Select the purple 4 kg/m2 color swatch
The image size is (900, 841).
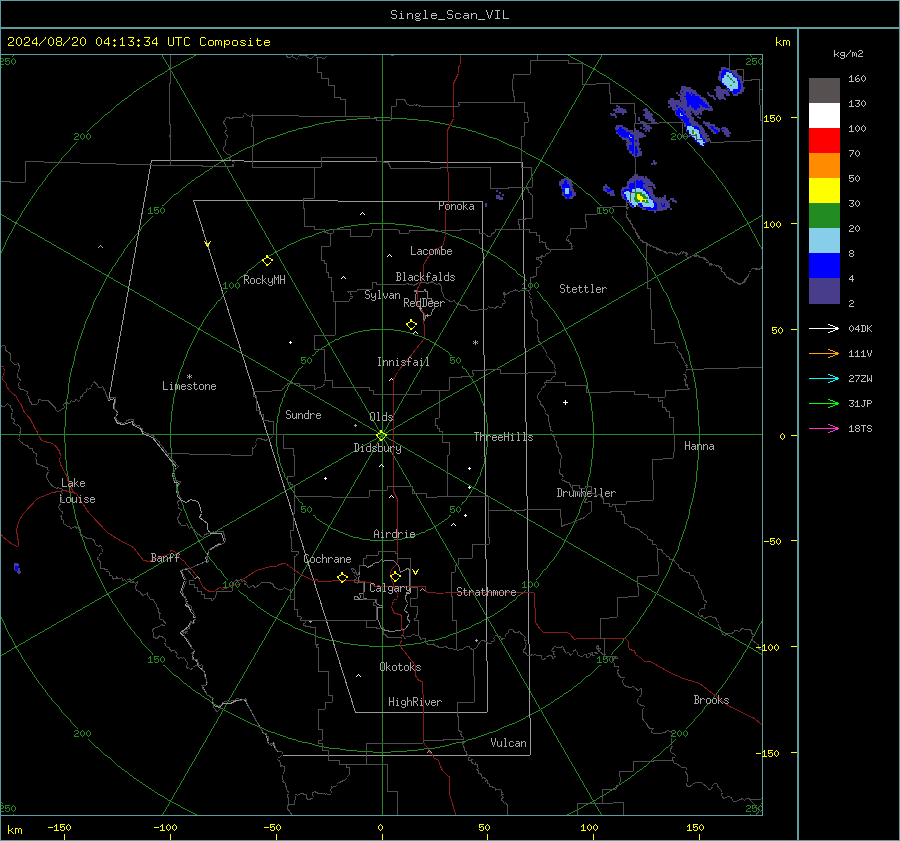pos(824,290)
